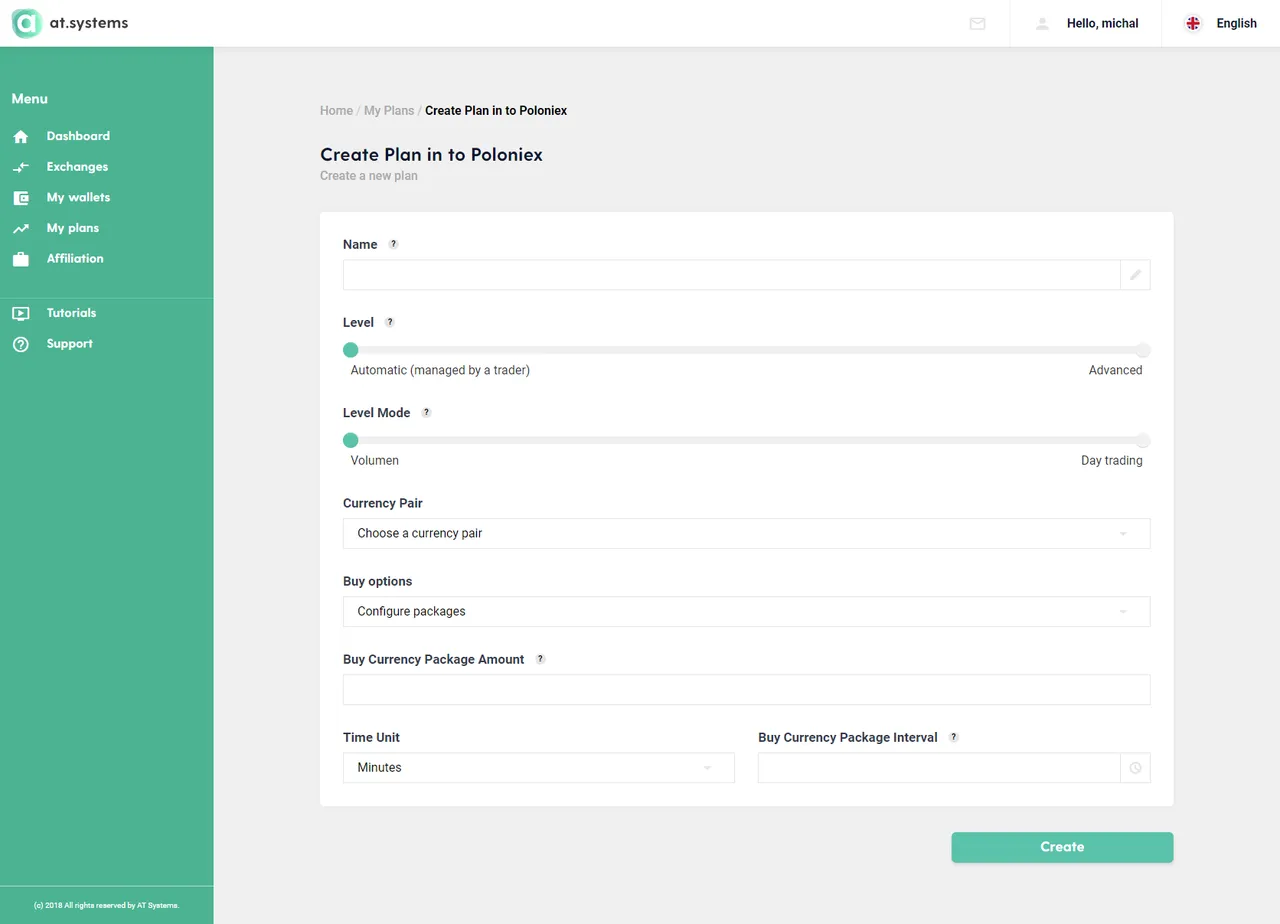The image size is (1280, 924).
Task: Set Level slider to Advanced end
Action: pos(1143,350)
